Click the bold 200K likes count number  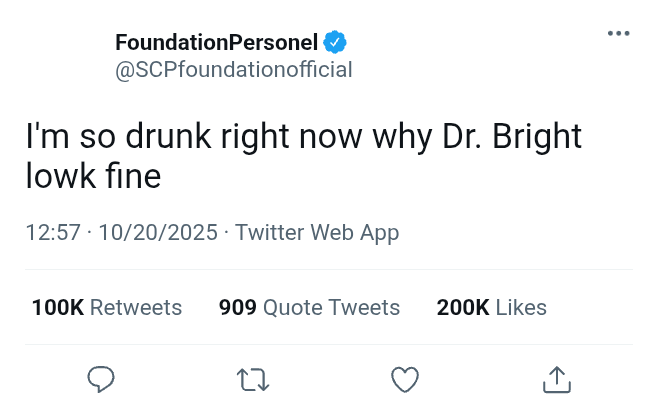(462, 307)
